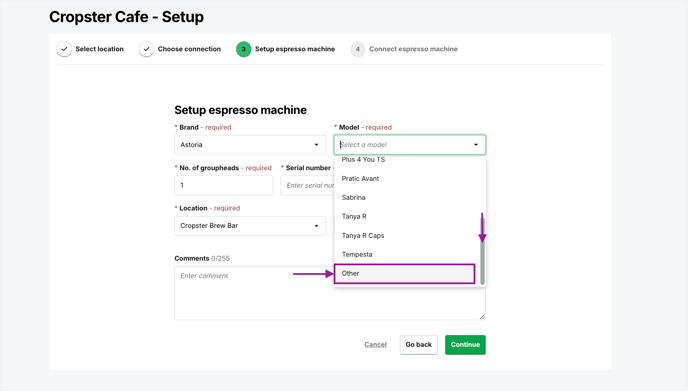Open the Brand dropdown showing Astoria
The height and width of the screenshot is (391, 688).
coord(250,145)
